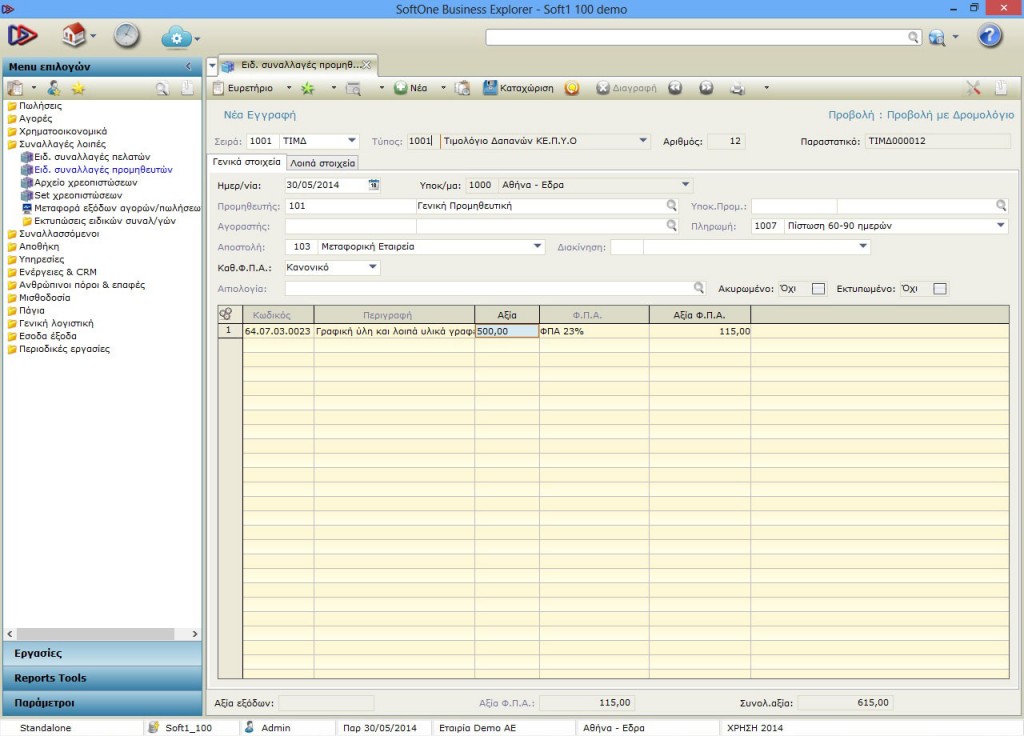Screen dimensions: 1024x736
Task: Click the Νέα new record button
Action: pos(411,88)
